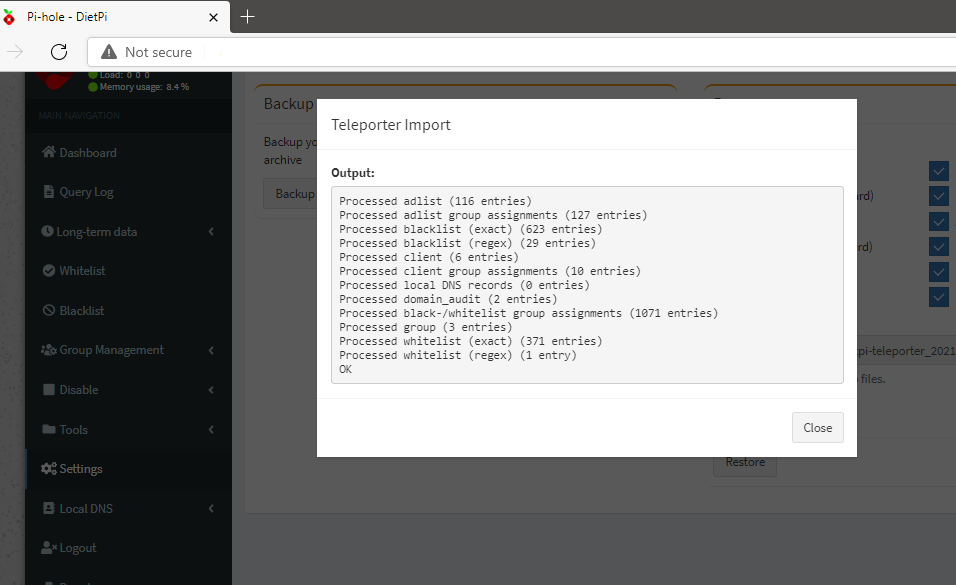Viewport: 956px width, 585px height.
Task: Click the Local DNS address-book icon
Action: [49, 508]
